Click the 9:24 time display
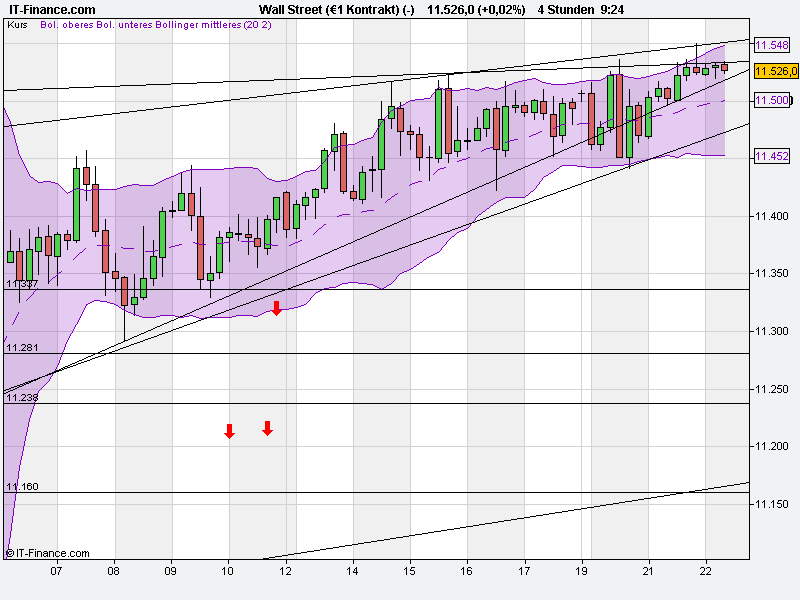 [612, 10]
